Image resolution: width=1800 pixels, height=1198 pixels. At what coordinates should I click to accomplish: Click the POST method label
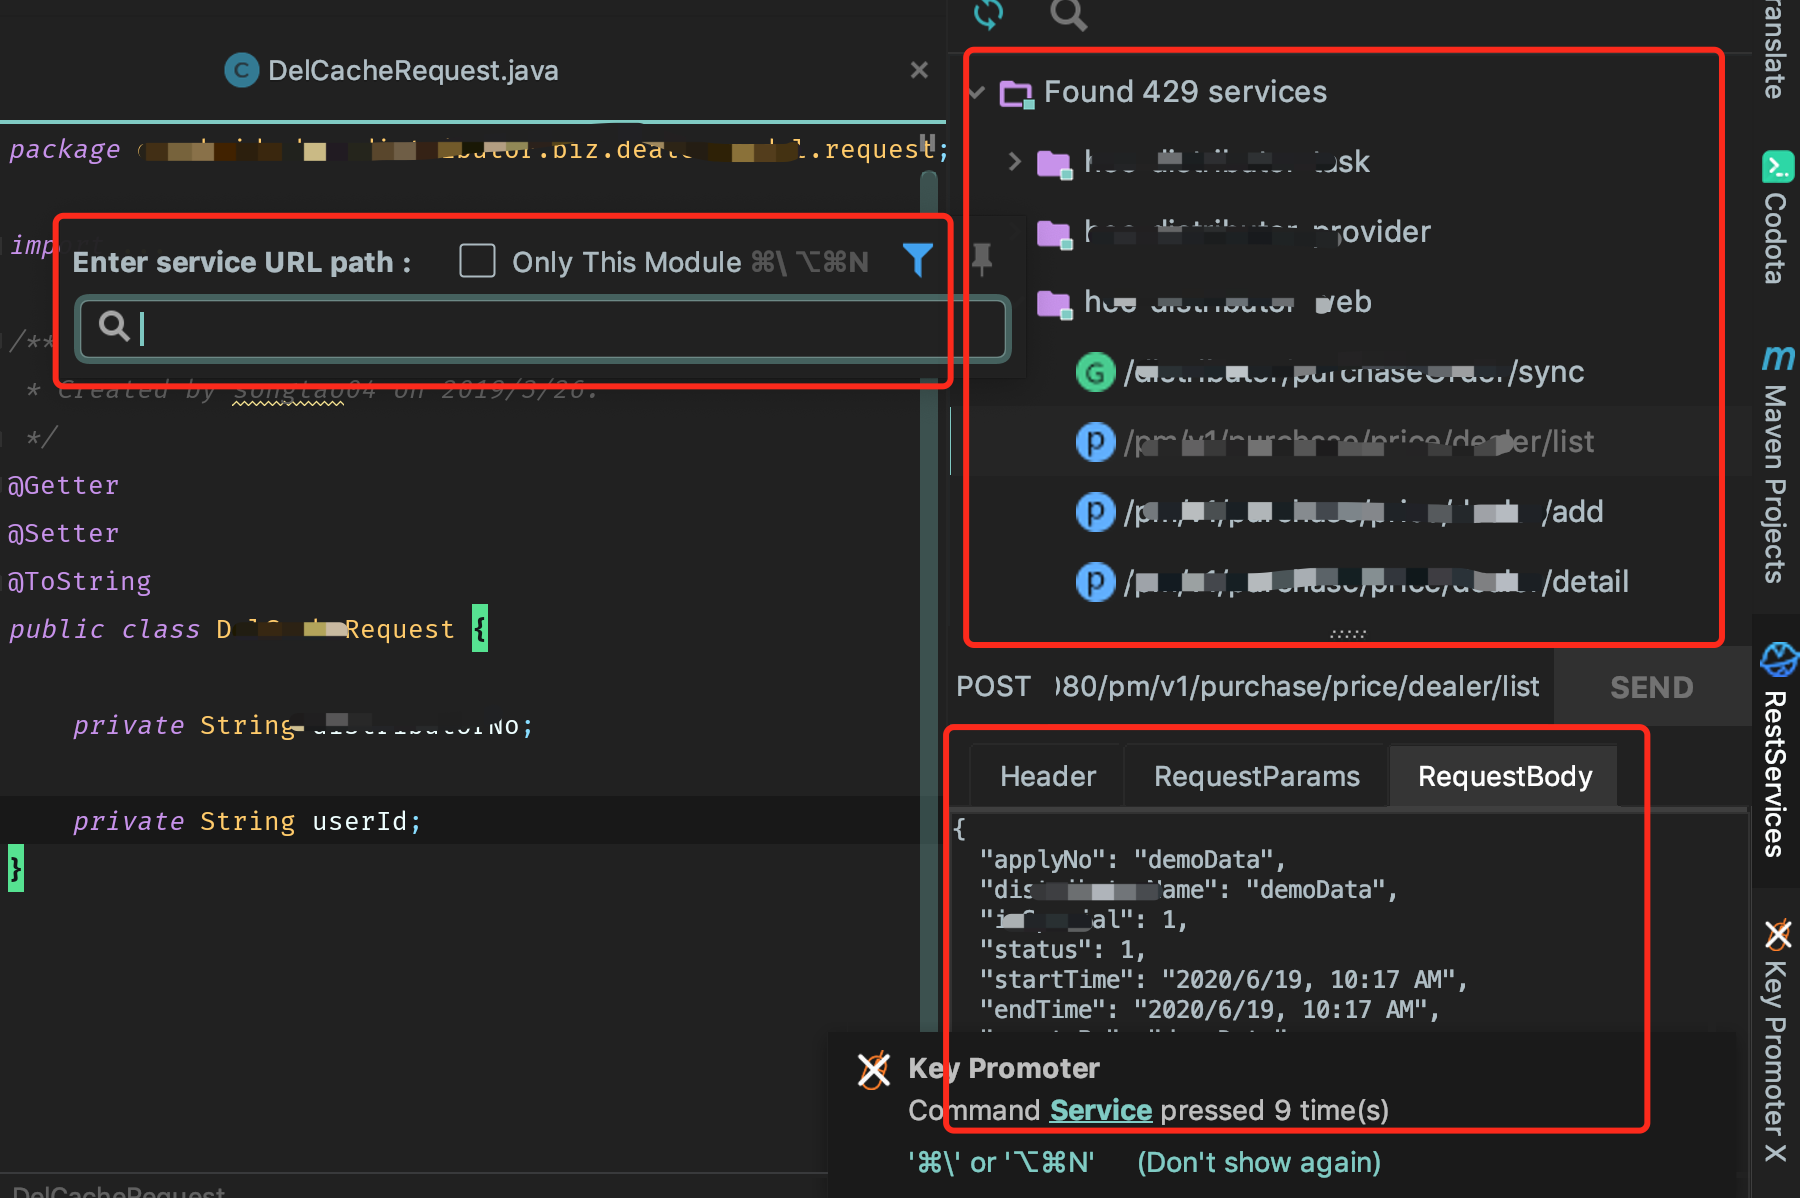(x=993, y=687)
